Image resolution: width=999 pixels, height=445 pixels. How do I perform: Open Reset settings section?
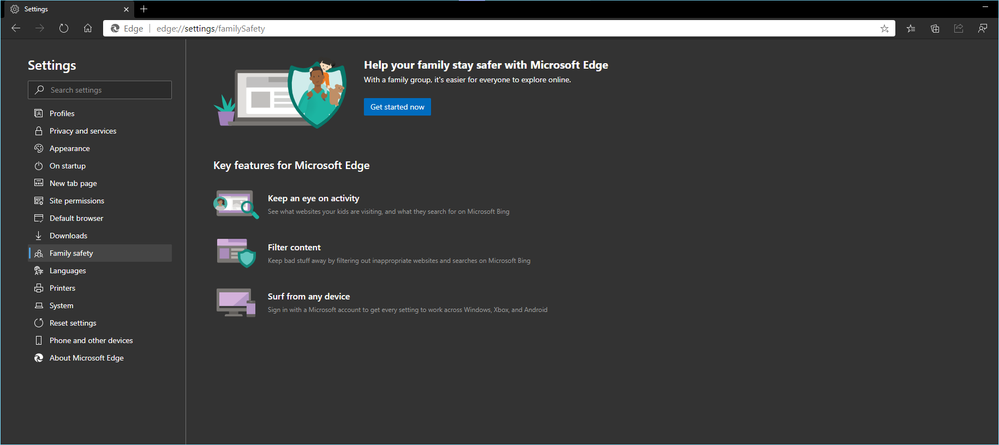pos(100,323)
